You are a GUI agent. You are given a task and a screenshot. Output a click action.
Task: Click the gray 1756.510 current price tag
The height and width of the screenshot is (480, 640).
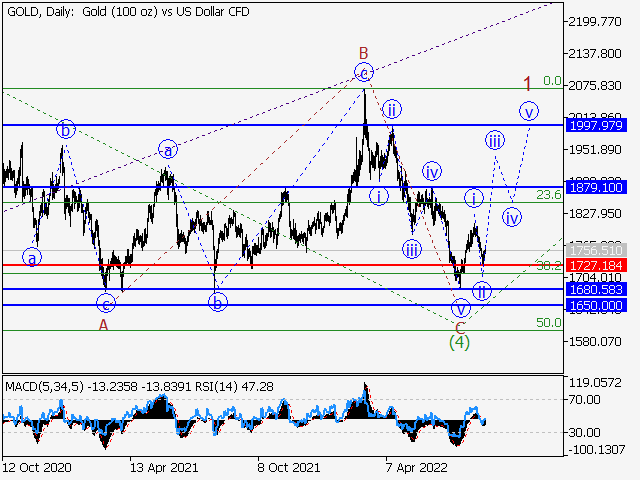(x=596, y=250)
